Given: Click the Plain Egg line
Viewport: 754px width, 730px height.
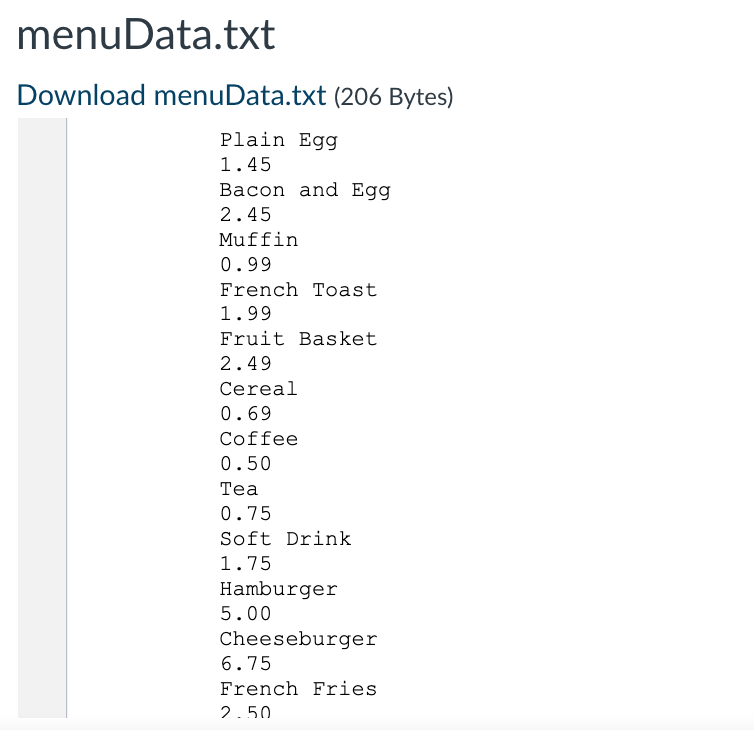Looking at the screenshot, I should click(279, 140).
